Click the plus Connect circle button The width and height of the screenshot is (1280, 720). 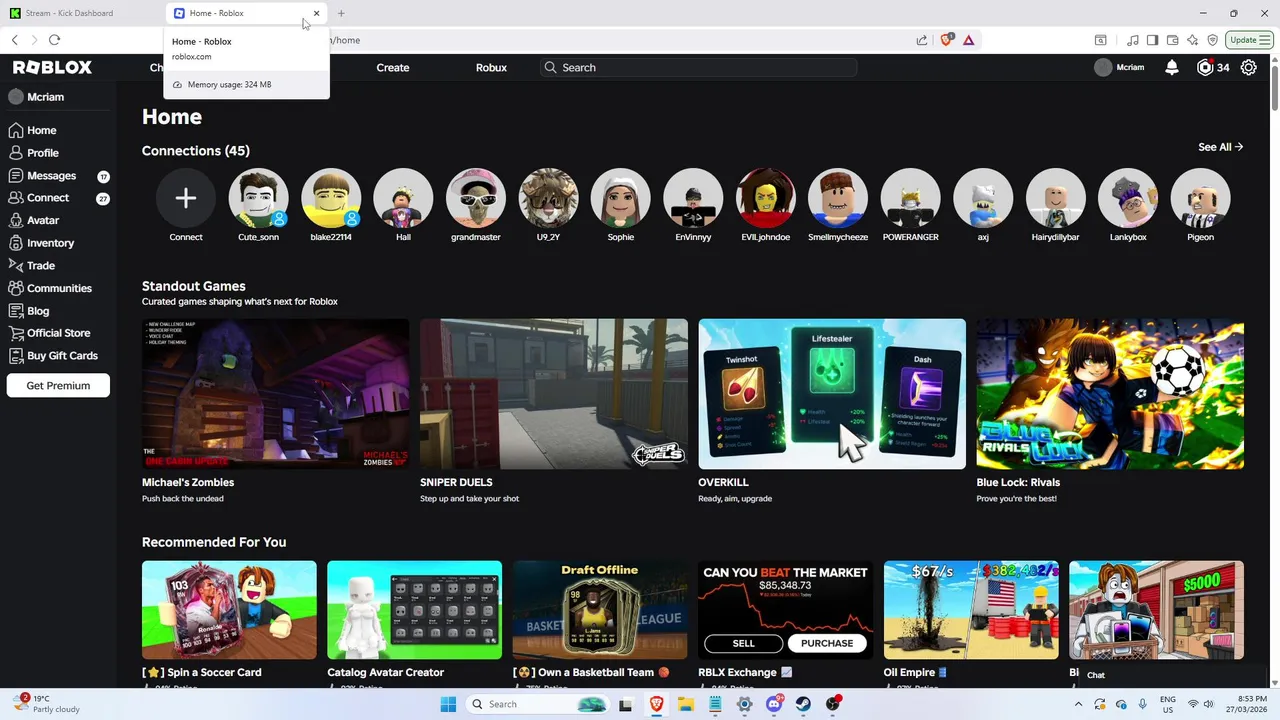(x=186, y=198)
